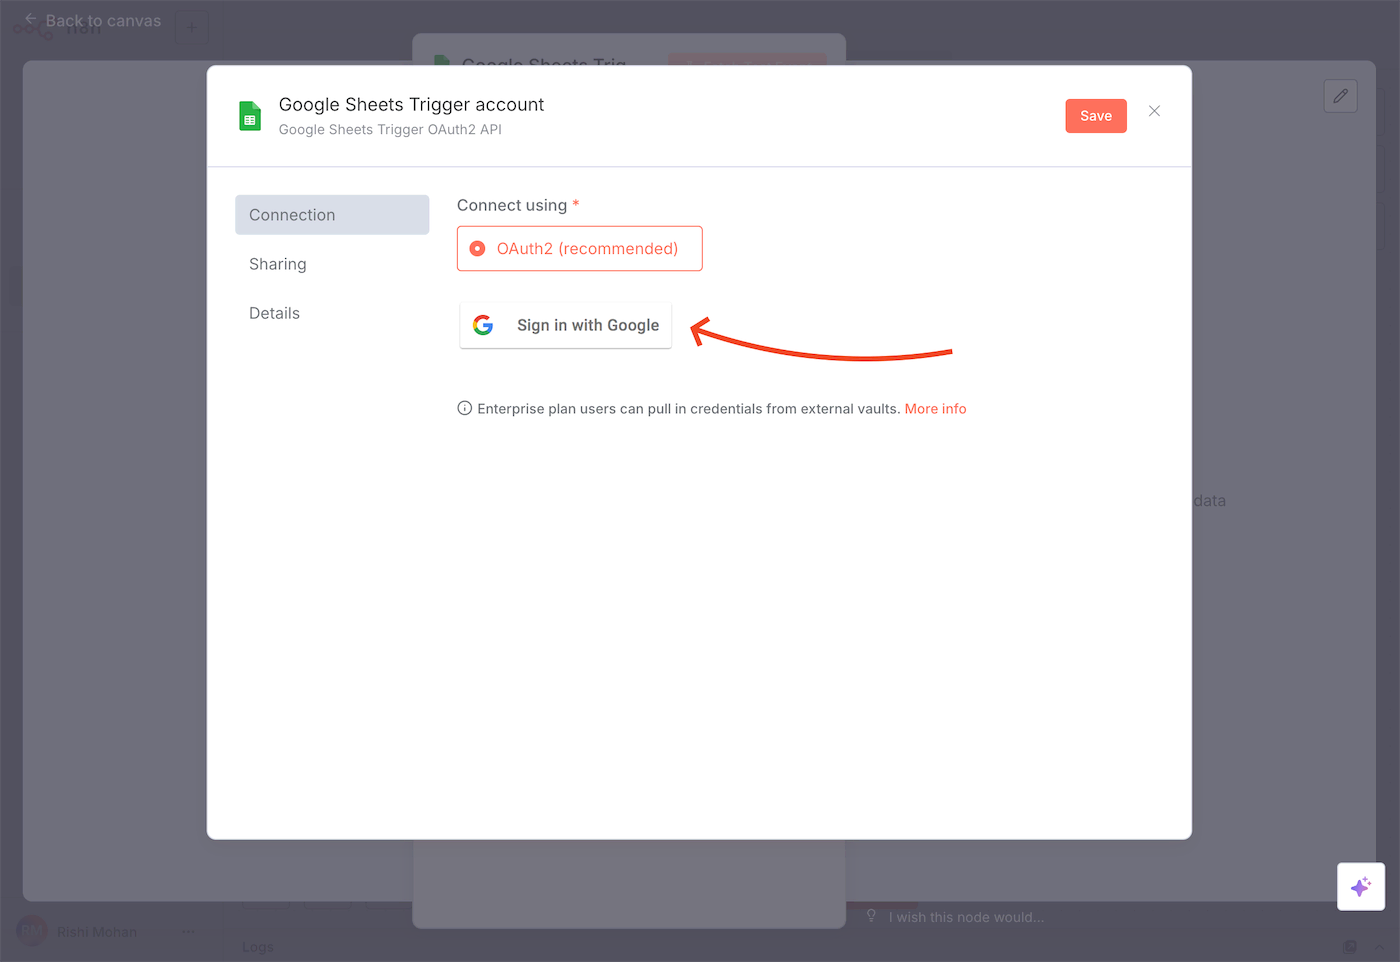Select the Connection tab
The width and height of the screenshot is (1400, 962).
(332, 215)
